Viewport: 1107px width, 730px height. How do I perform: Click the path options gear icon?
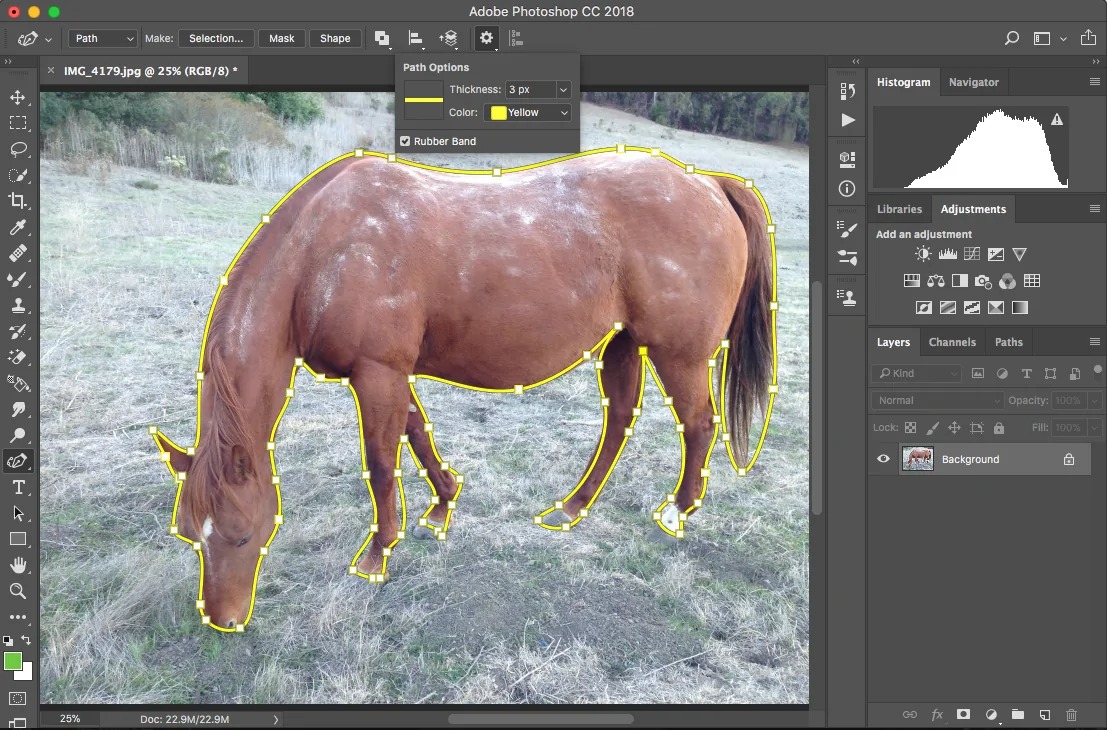(486, 38)
